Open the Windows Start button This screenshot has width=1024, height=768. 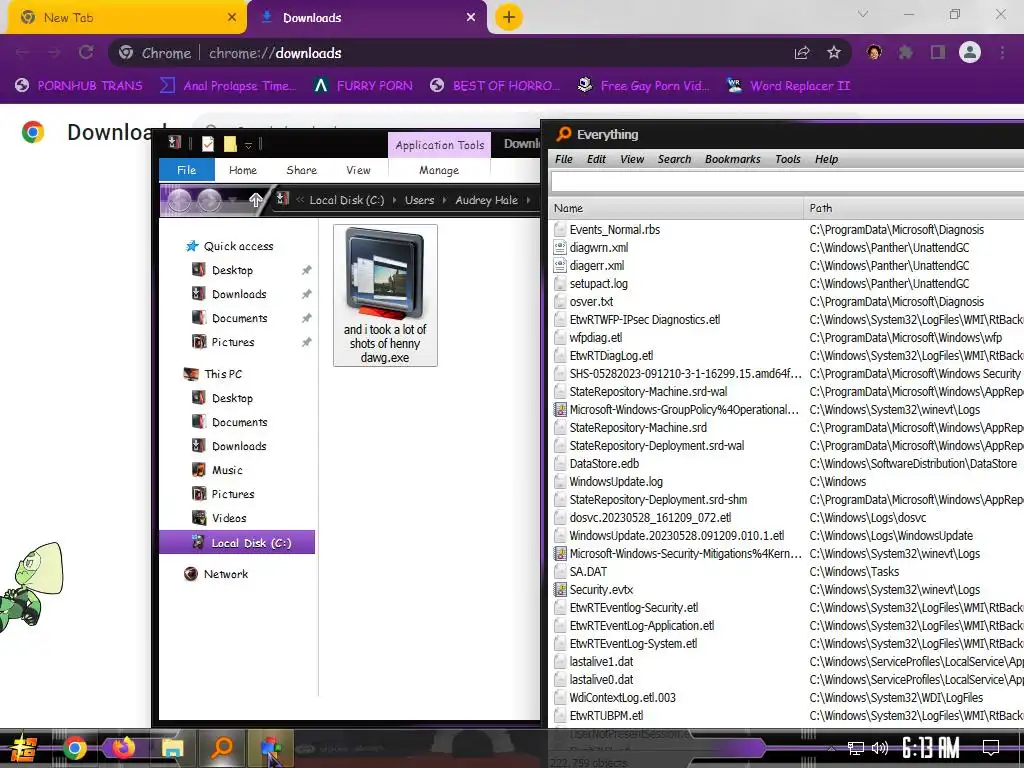tap(23, 748)
